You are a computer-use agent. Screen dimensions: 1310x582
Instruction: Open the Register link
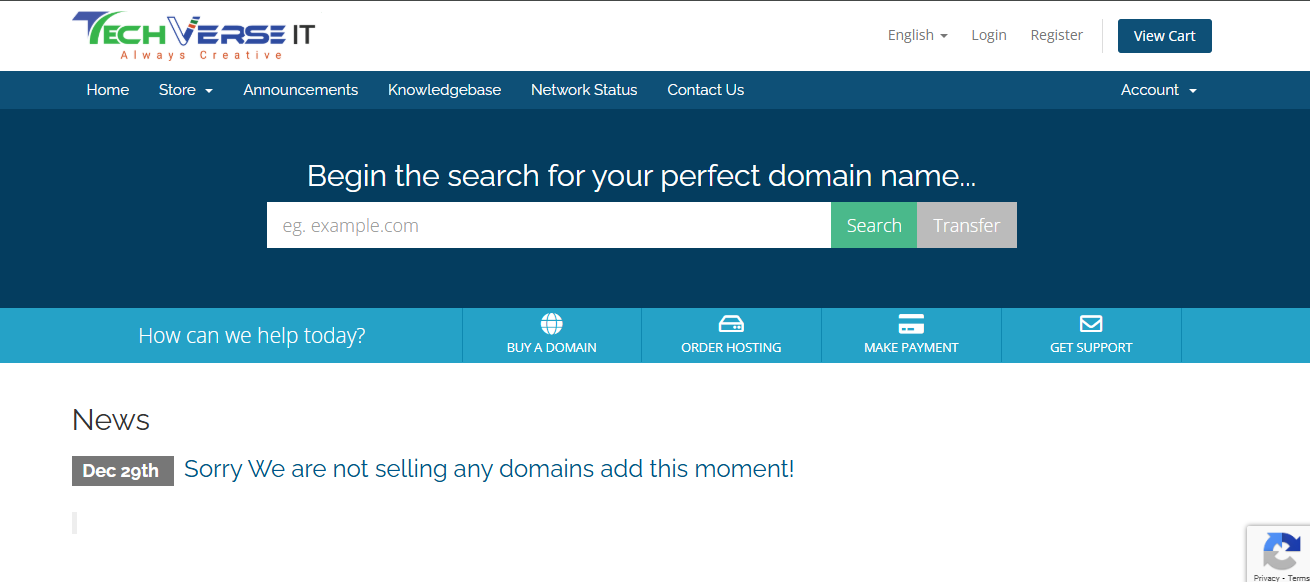[x=1056, y=35]
